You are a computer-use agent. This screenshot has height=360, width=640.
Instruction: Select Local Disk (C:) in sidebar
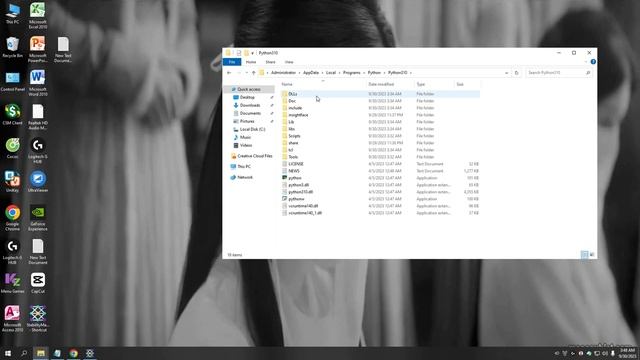coord(252,129)
